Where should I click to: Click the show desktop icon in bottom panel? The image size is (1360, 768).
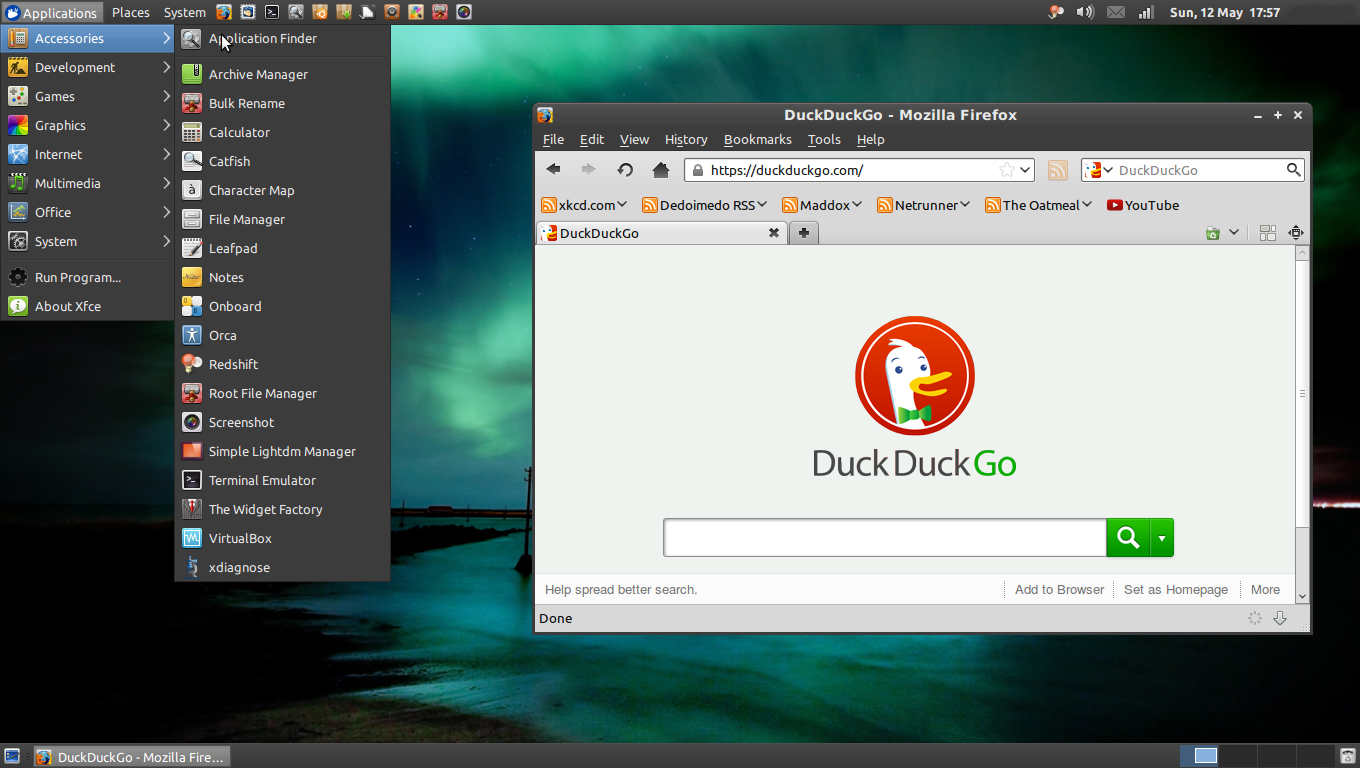point(12,756)
